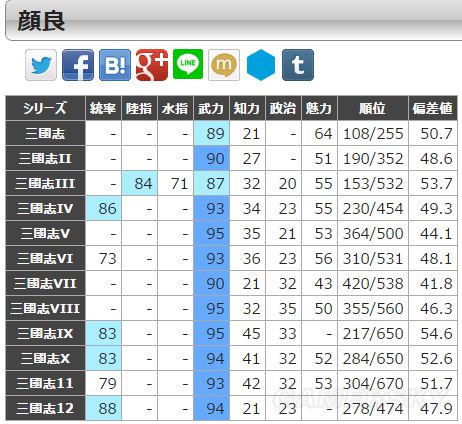
Task: Select the 三國志11 row label
Action: 46,383
